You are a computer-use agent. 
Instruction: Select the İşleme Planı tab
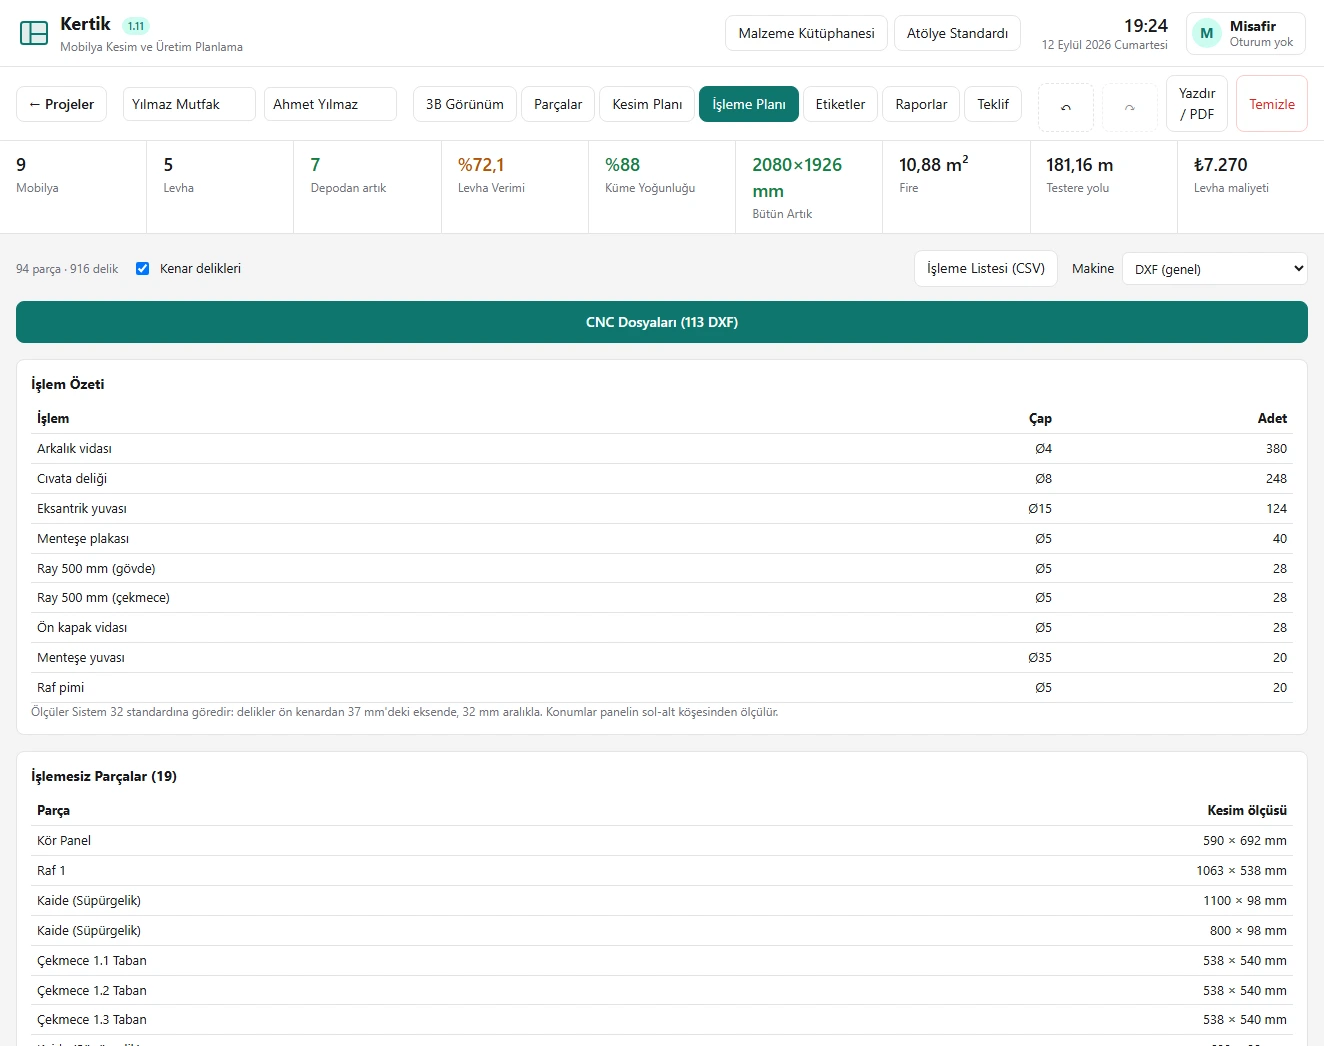(x=749, y=104)
